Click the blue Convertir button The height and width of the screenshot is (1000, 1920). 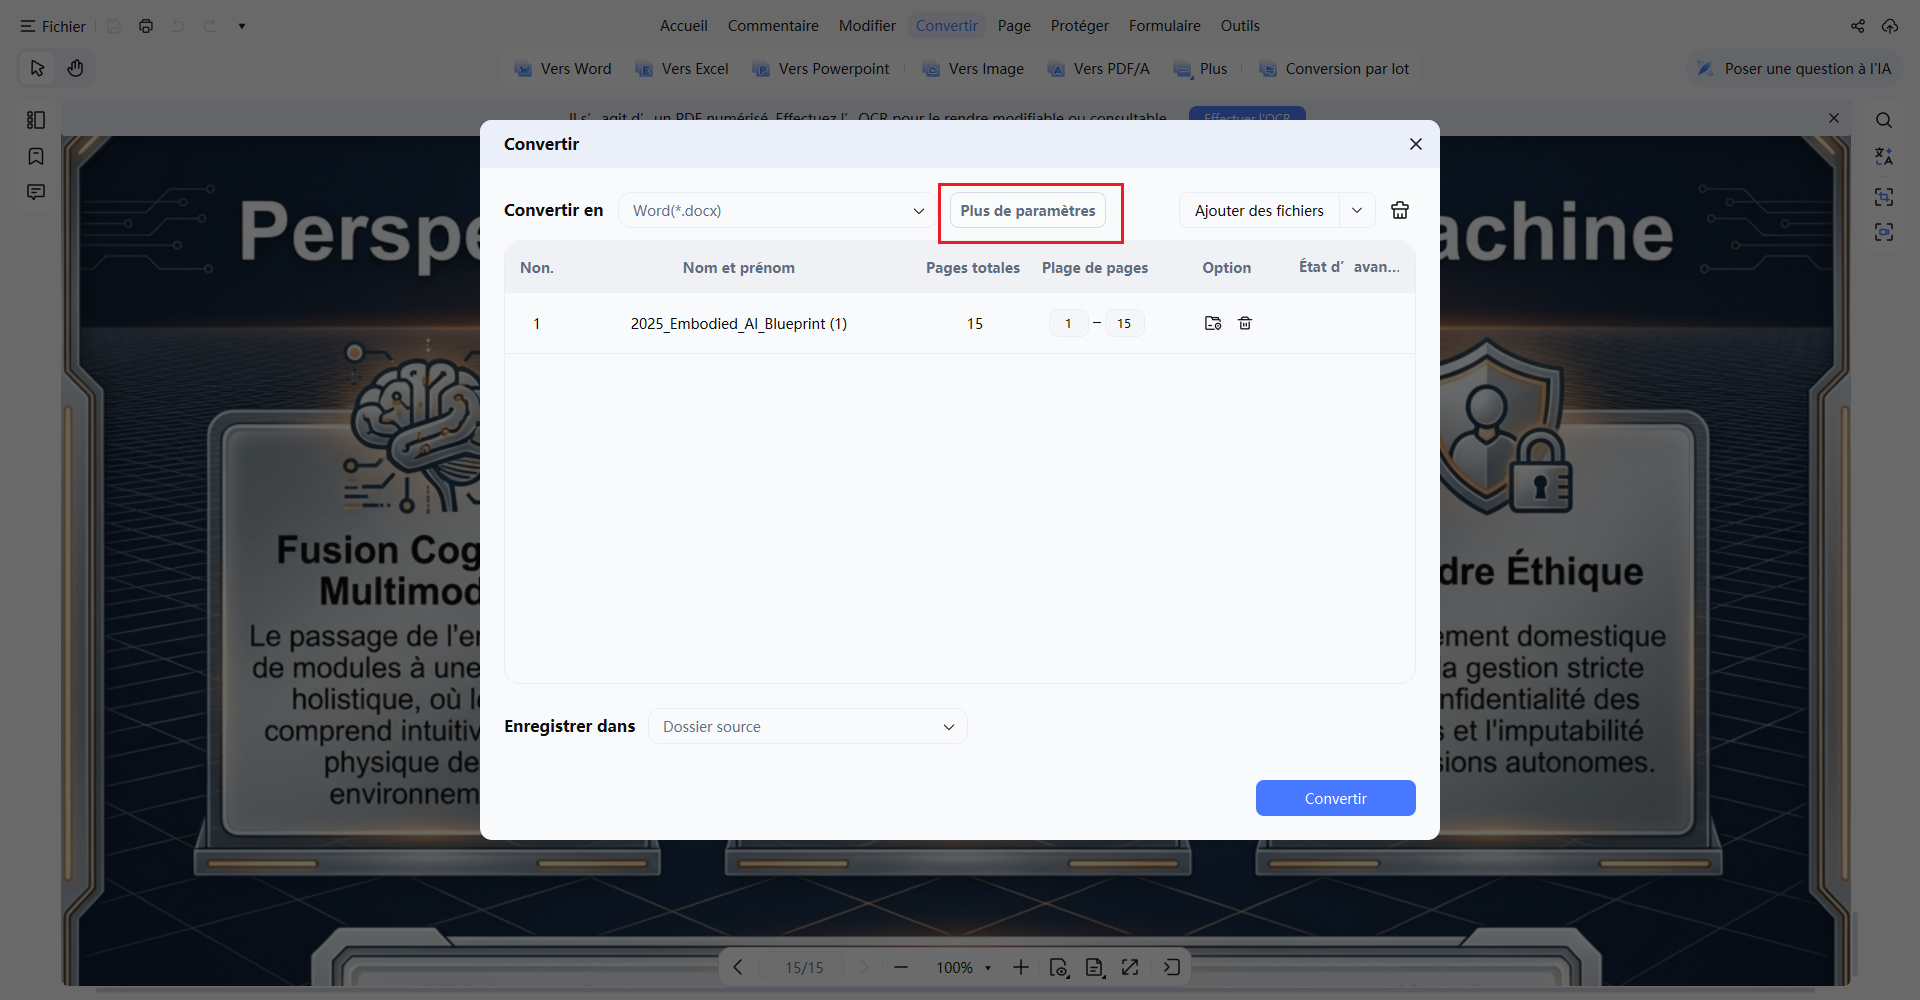click(x=1335, y=798)
